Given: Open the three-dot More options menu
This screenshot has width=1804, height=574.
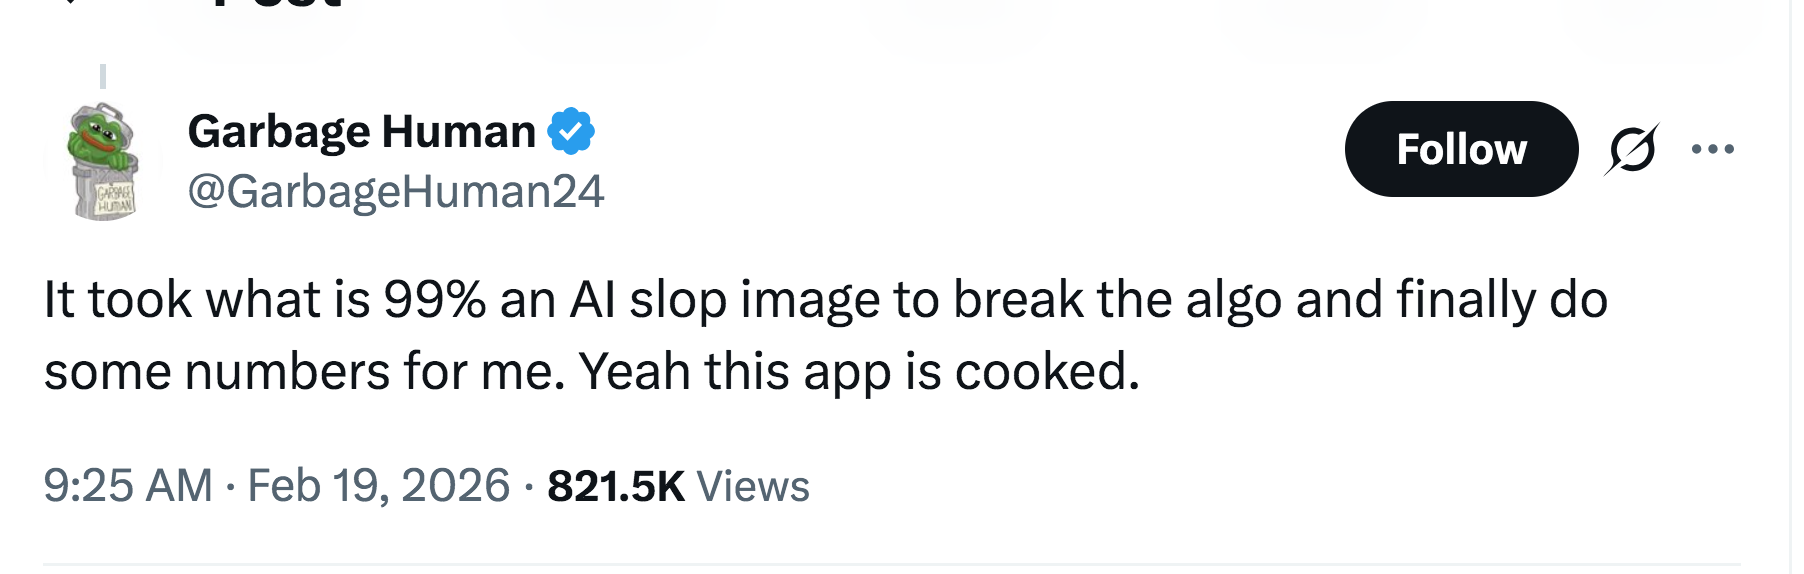Looking at the screenshot, I should (1712, 149).
